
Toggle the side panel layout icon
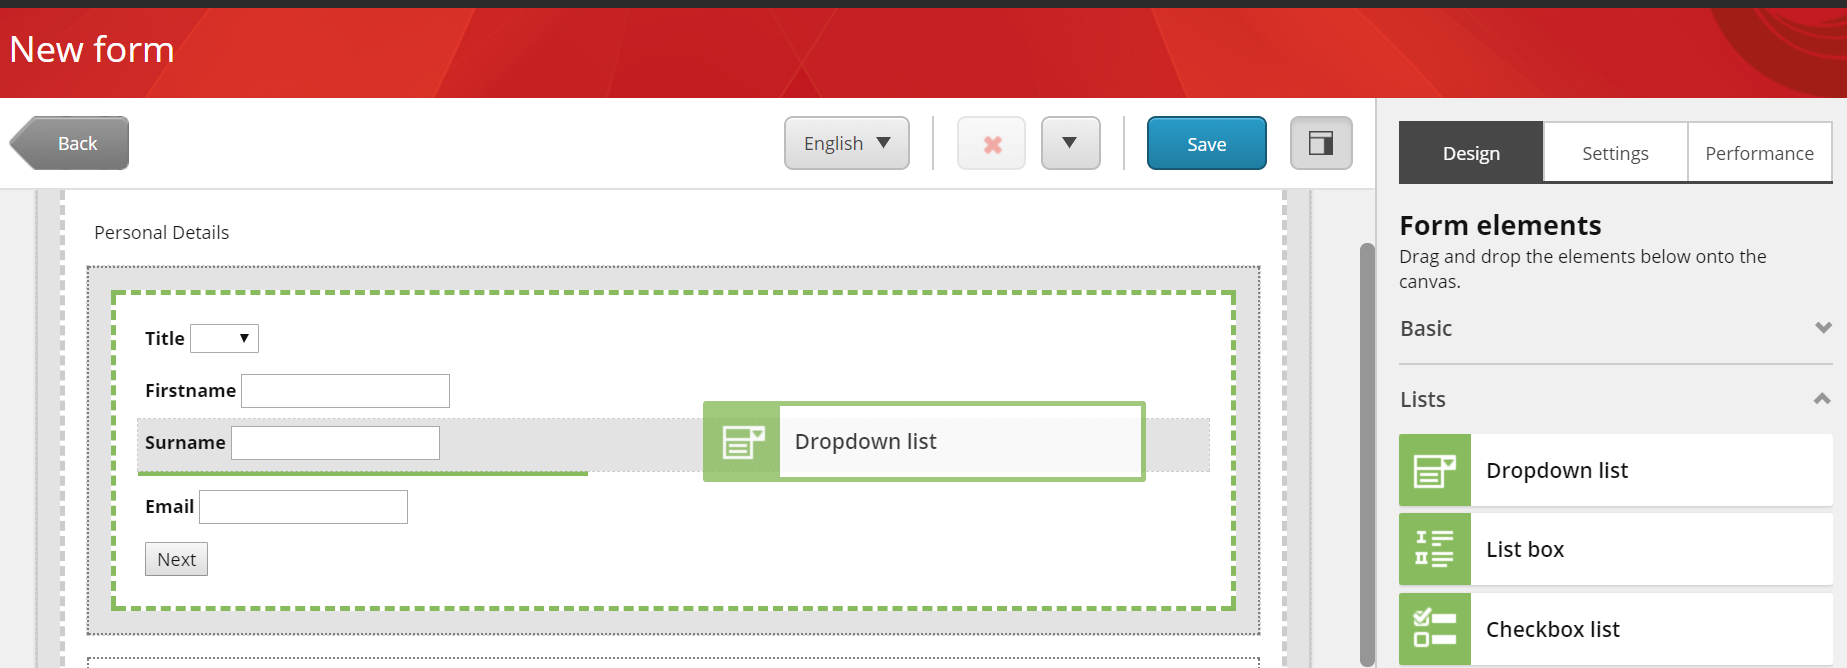click(1321, 143)
